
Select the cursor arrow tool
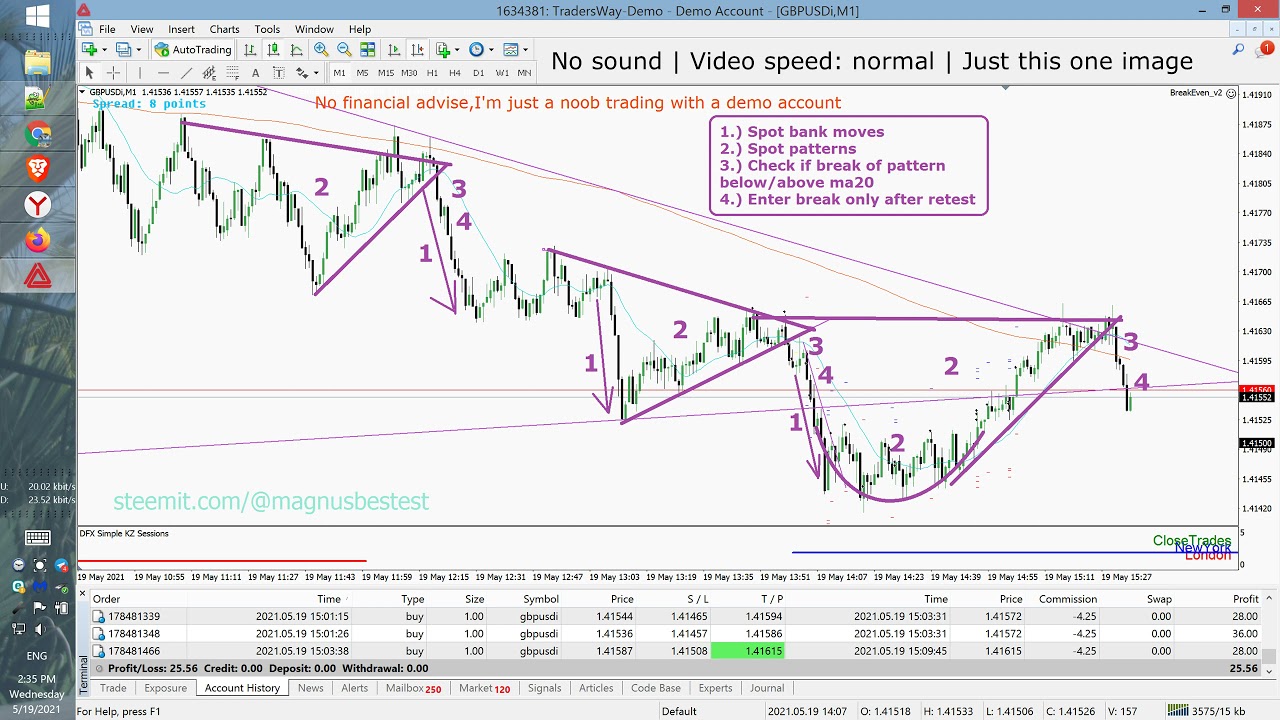[90, 73]
